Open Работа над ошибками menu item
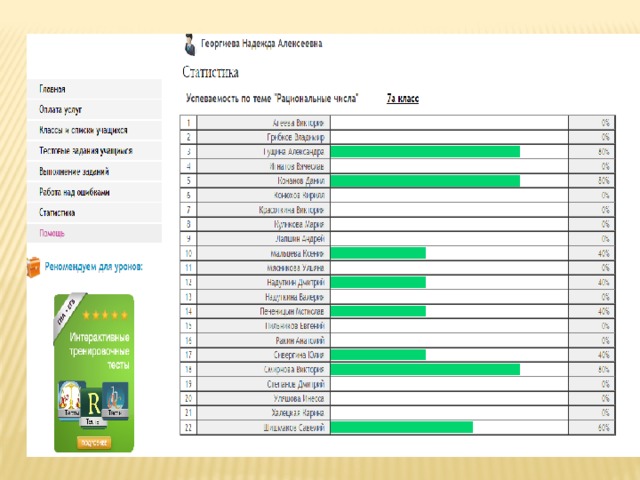This screenshot has width=640, height=480. click(94, 192)
